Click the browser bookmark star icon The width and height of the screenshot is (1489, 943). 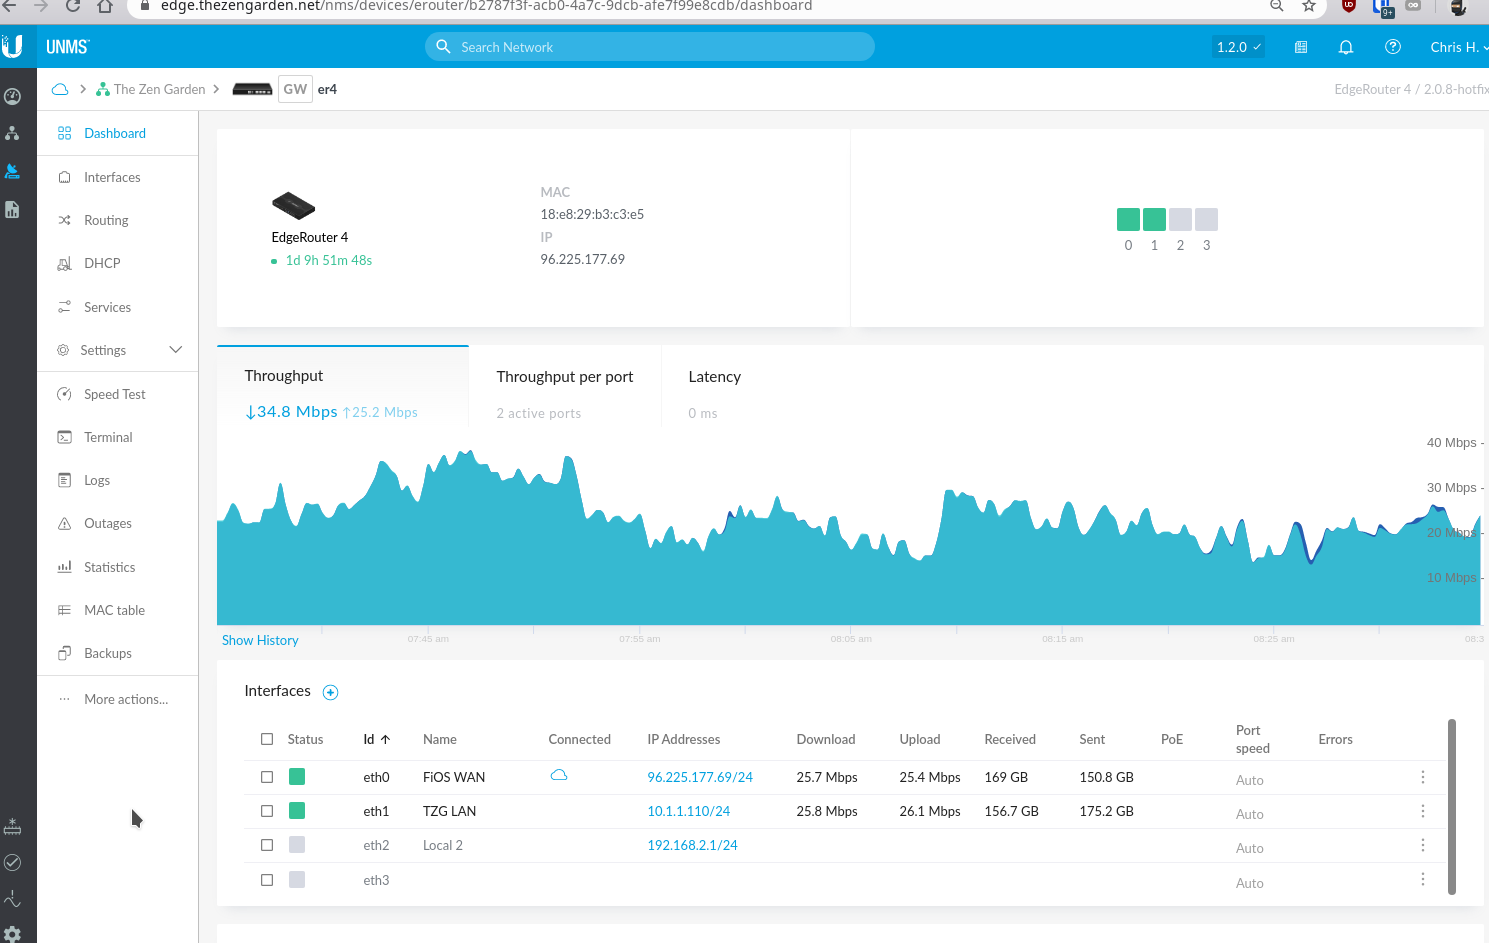tap(1309, 6)
